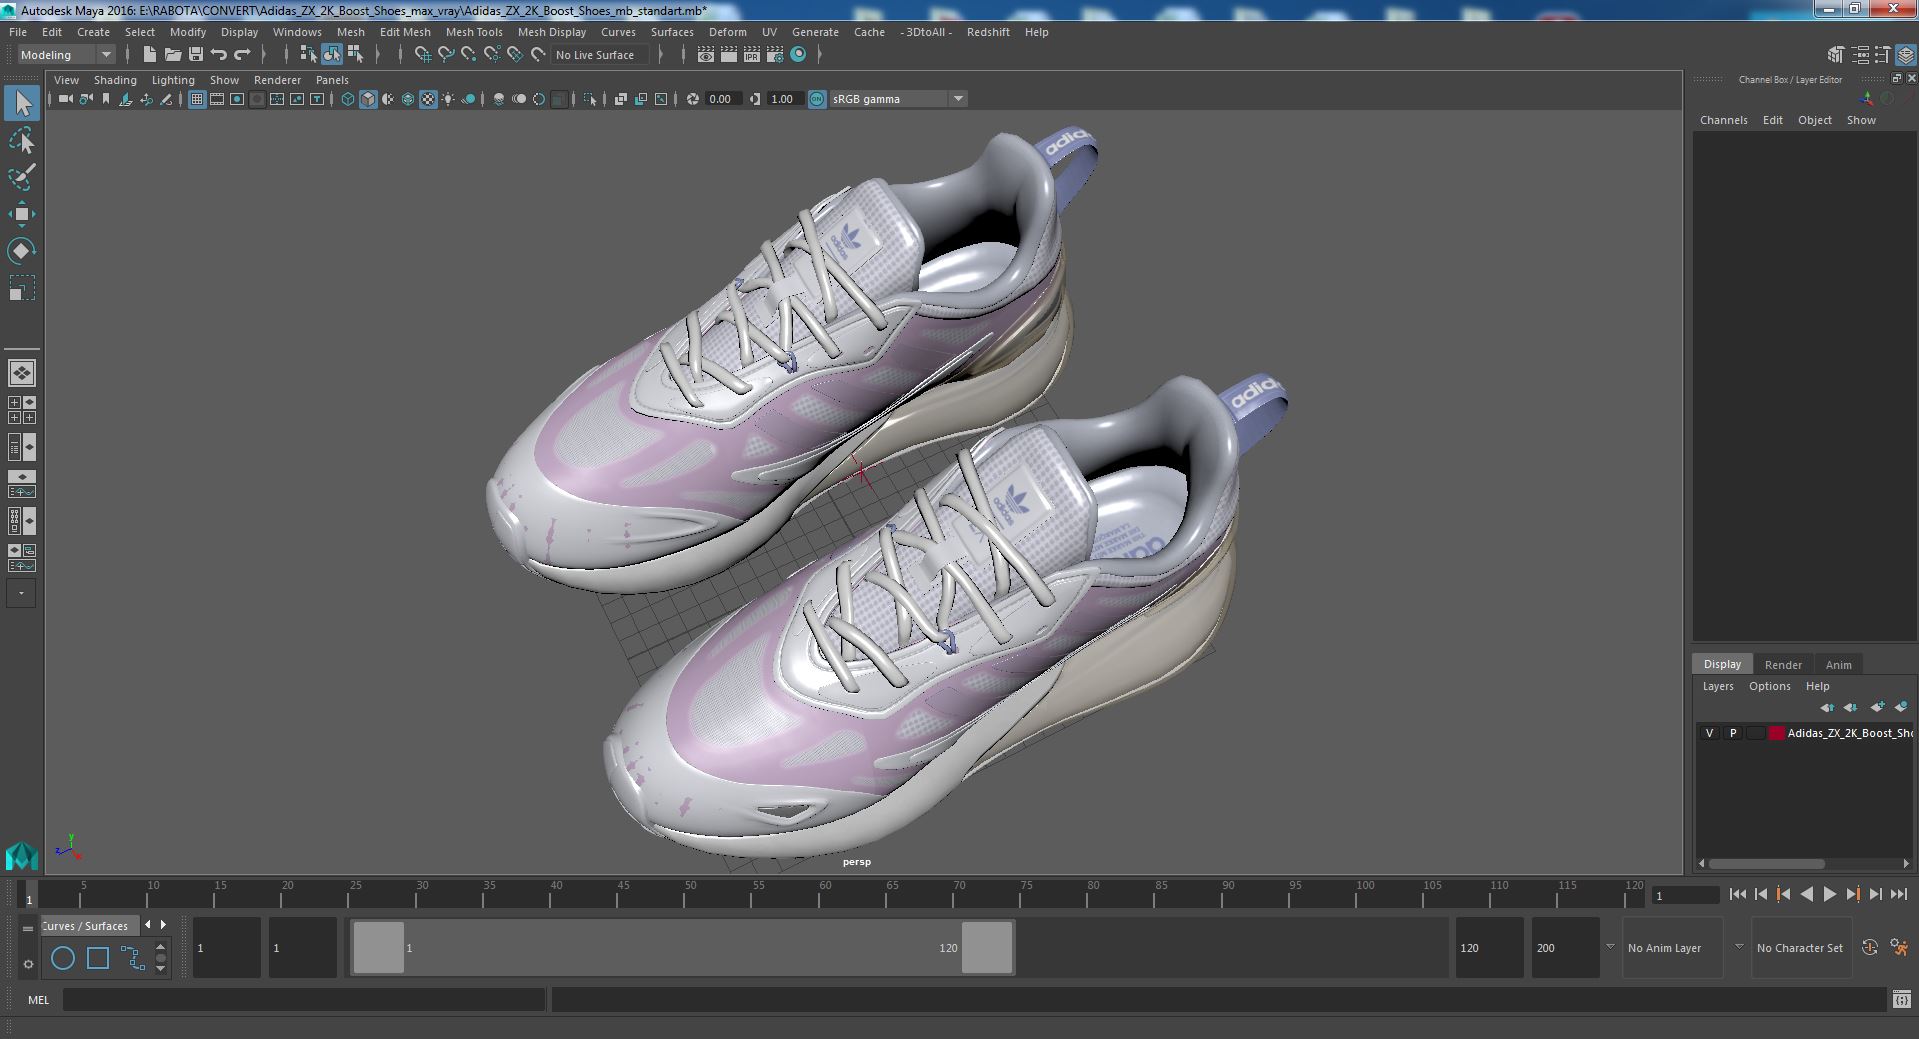Viewport: 1919px width, 1039px height.
Task: Open the Hypershade blue sphere icon
Action: [798, 55]
